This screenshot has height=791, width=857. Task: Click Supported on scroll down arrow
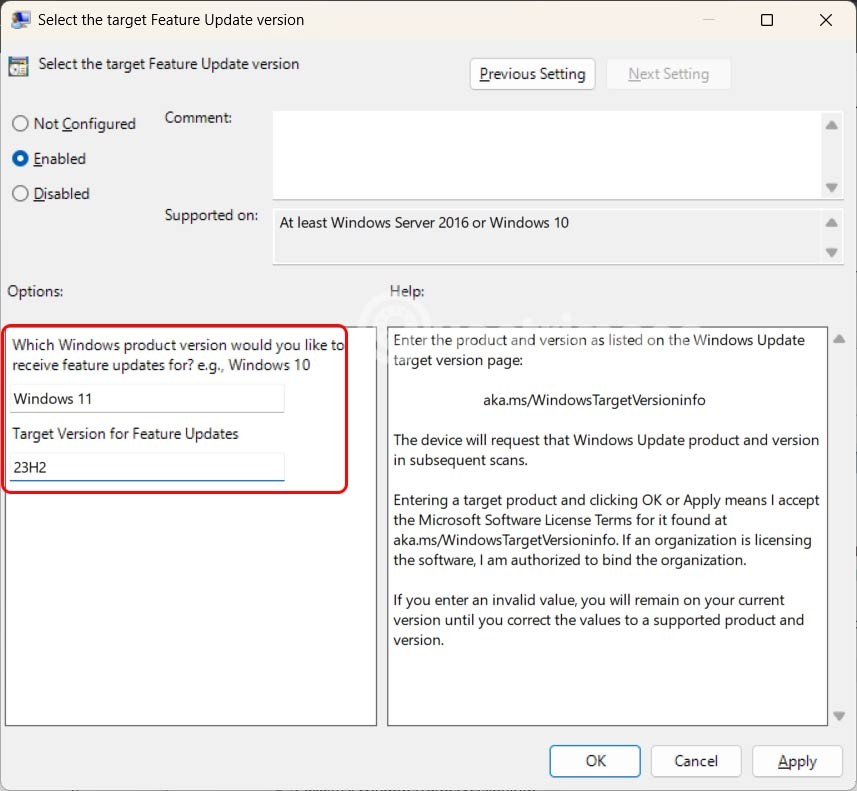click(x=831, y=252)
